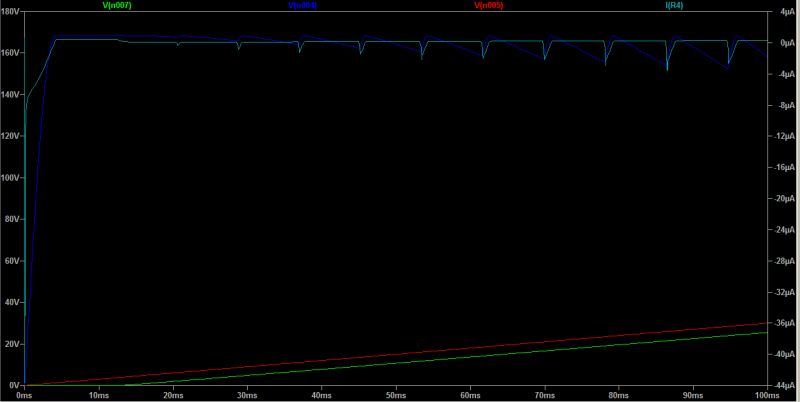Click the 180V left axis label

11,11
